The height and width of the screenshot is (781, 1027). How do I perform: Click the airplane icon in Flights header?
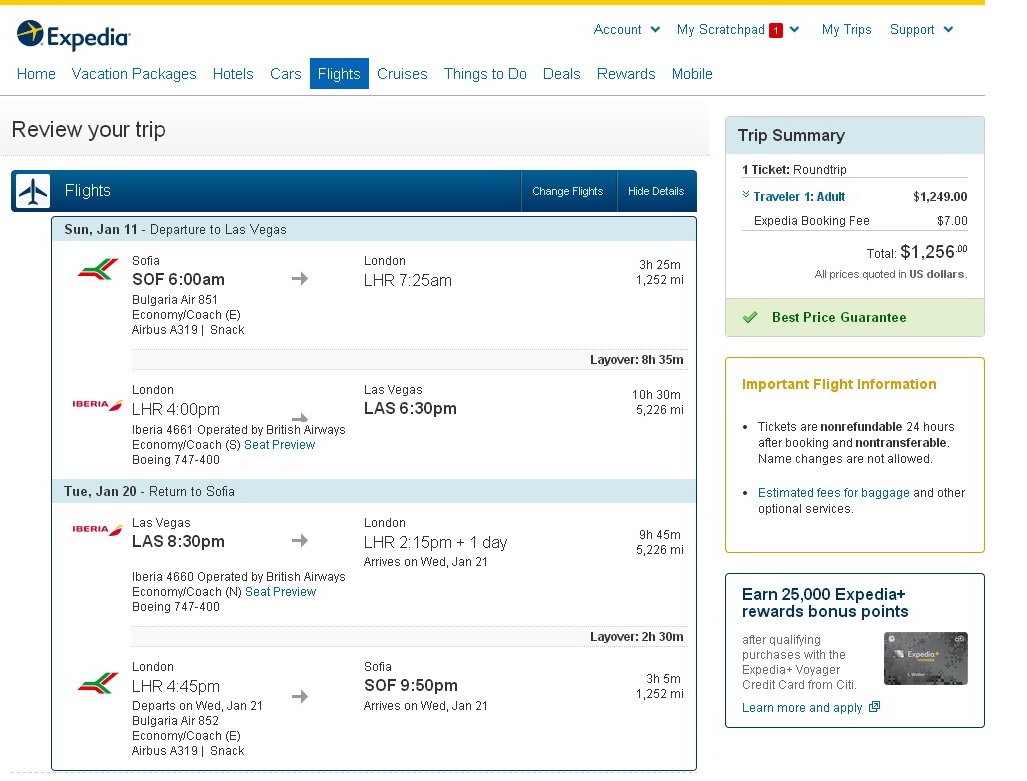(x=33, y=191)
